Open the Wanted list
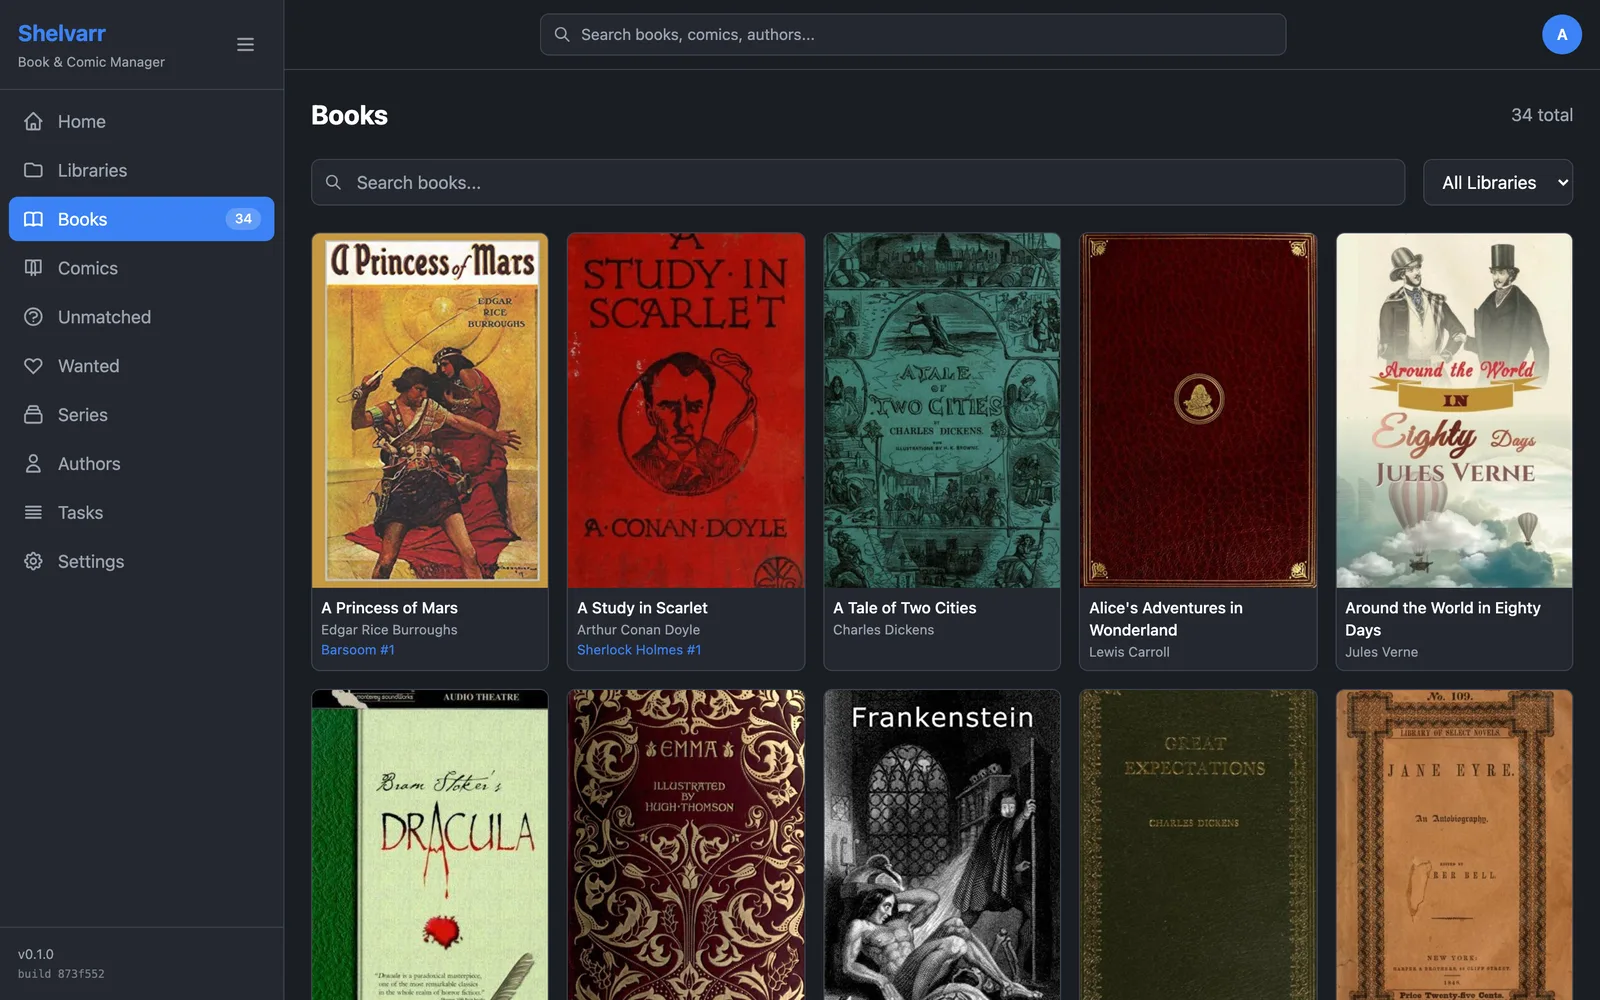 (142, 366)
